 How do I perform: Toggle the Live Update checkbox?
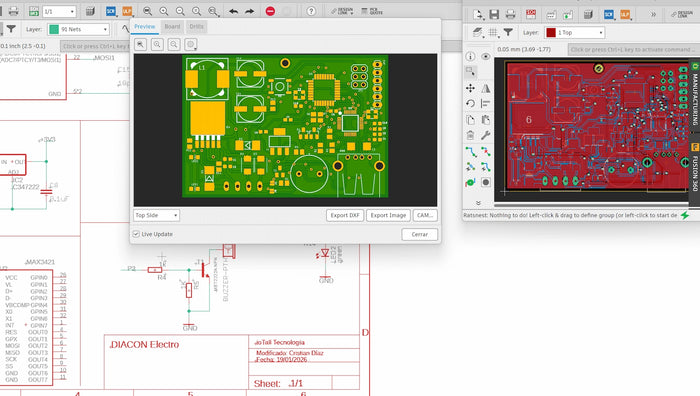click(136, 234)
